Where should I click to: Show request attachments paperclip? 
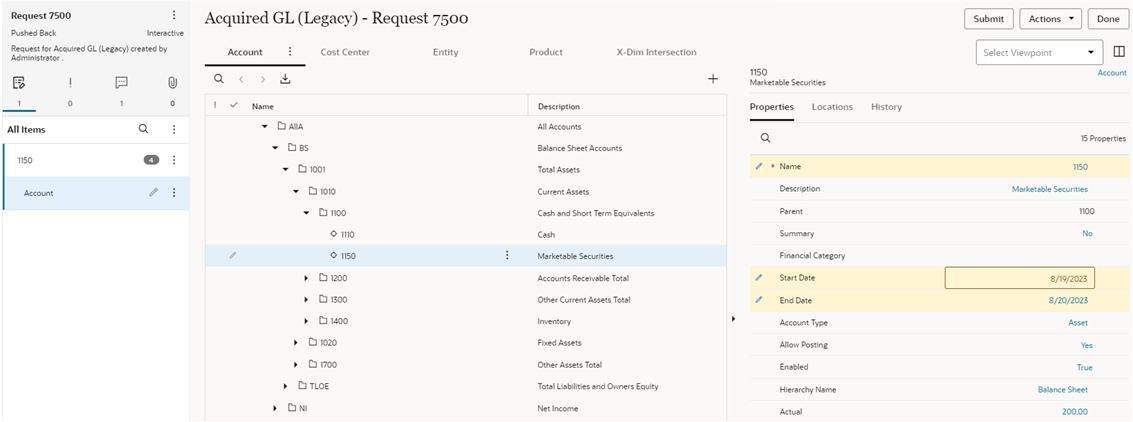pyautogui.click(x=172, y=83)
